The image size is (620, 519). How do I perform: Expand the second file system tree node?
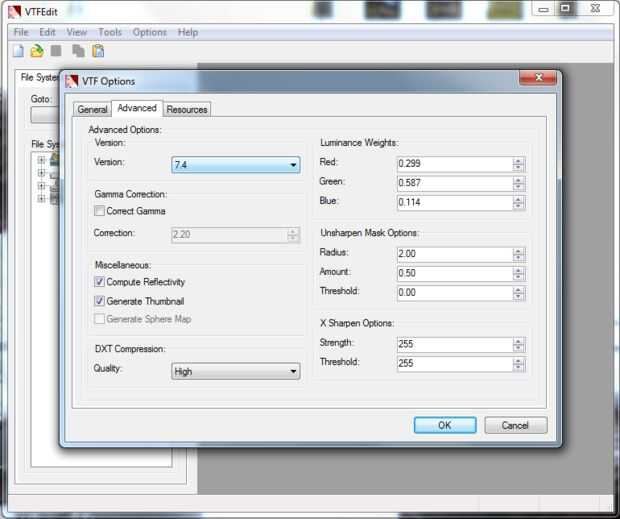[x=41, y=173]
